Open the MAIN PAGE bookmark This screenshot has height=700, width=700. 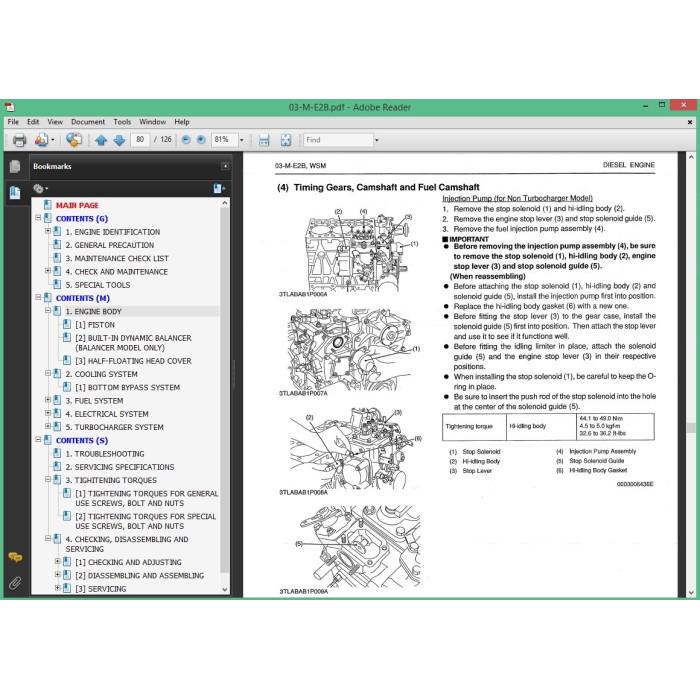pos(77,205)
